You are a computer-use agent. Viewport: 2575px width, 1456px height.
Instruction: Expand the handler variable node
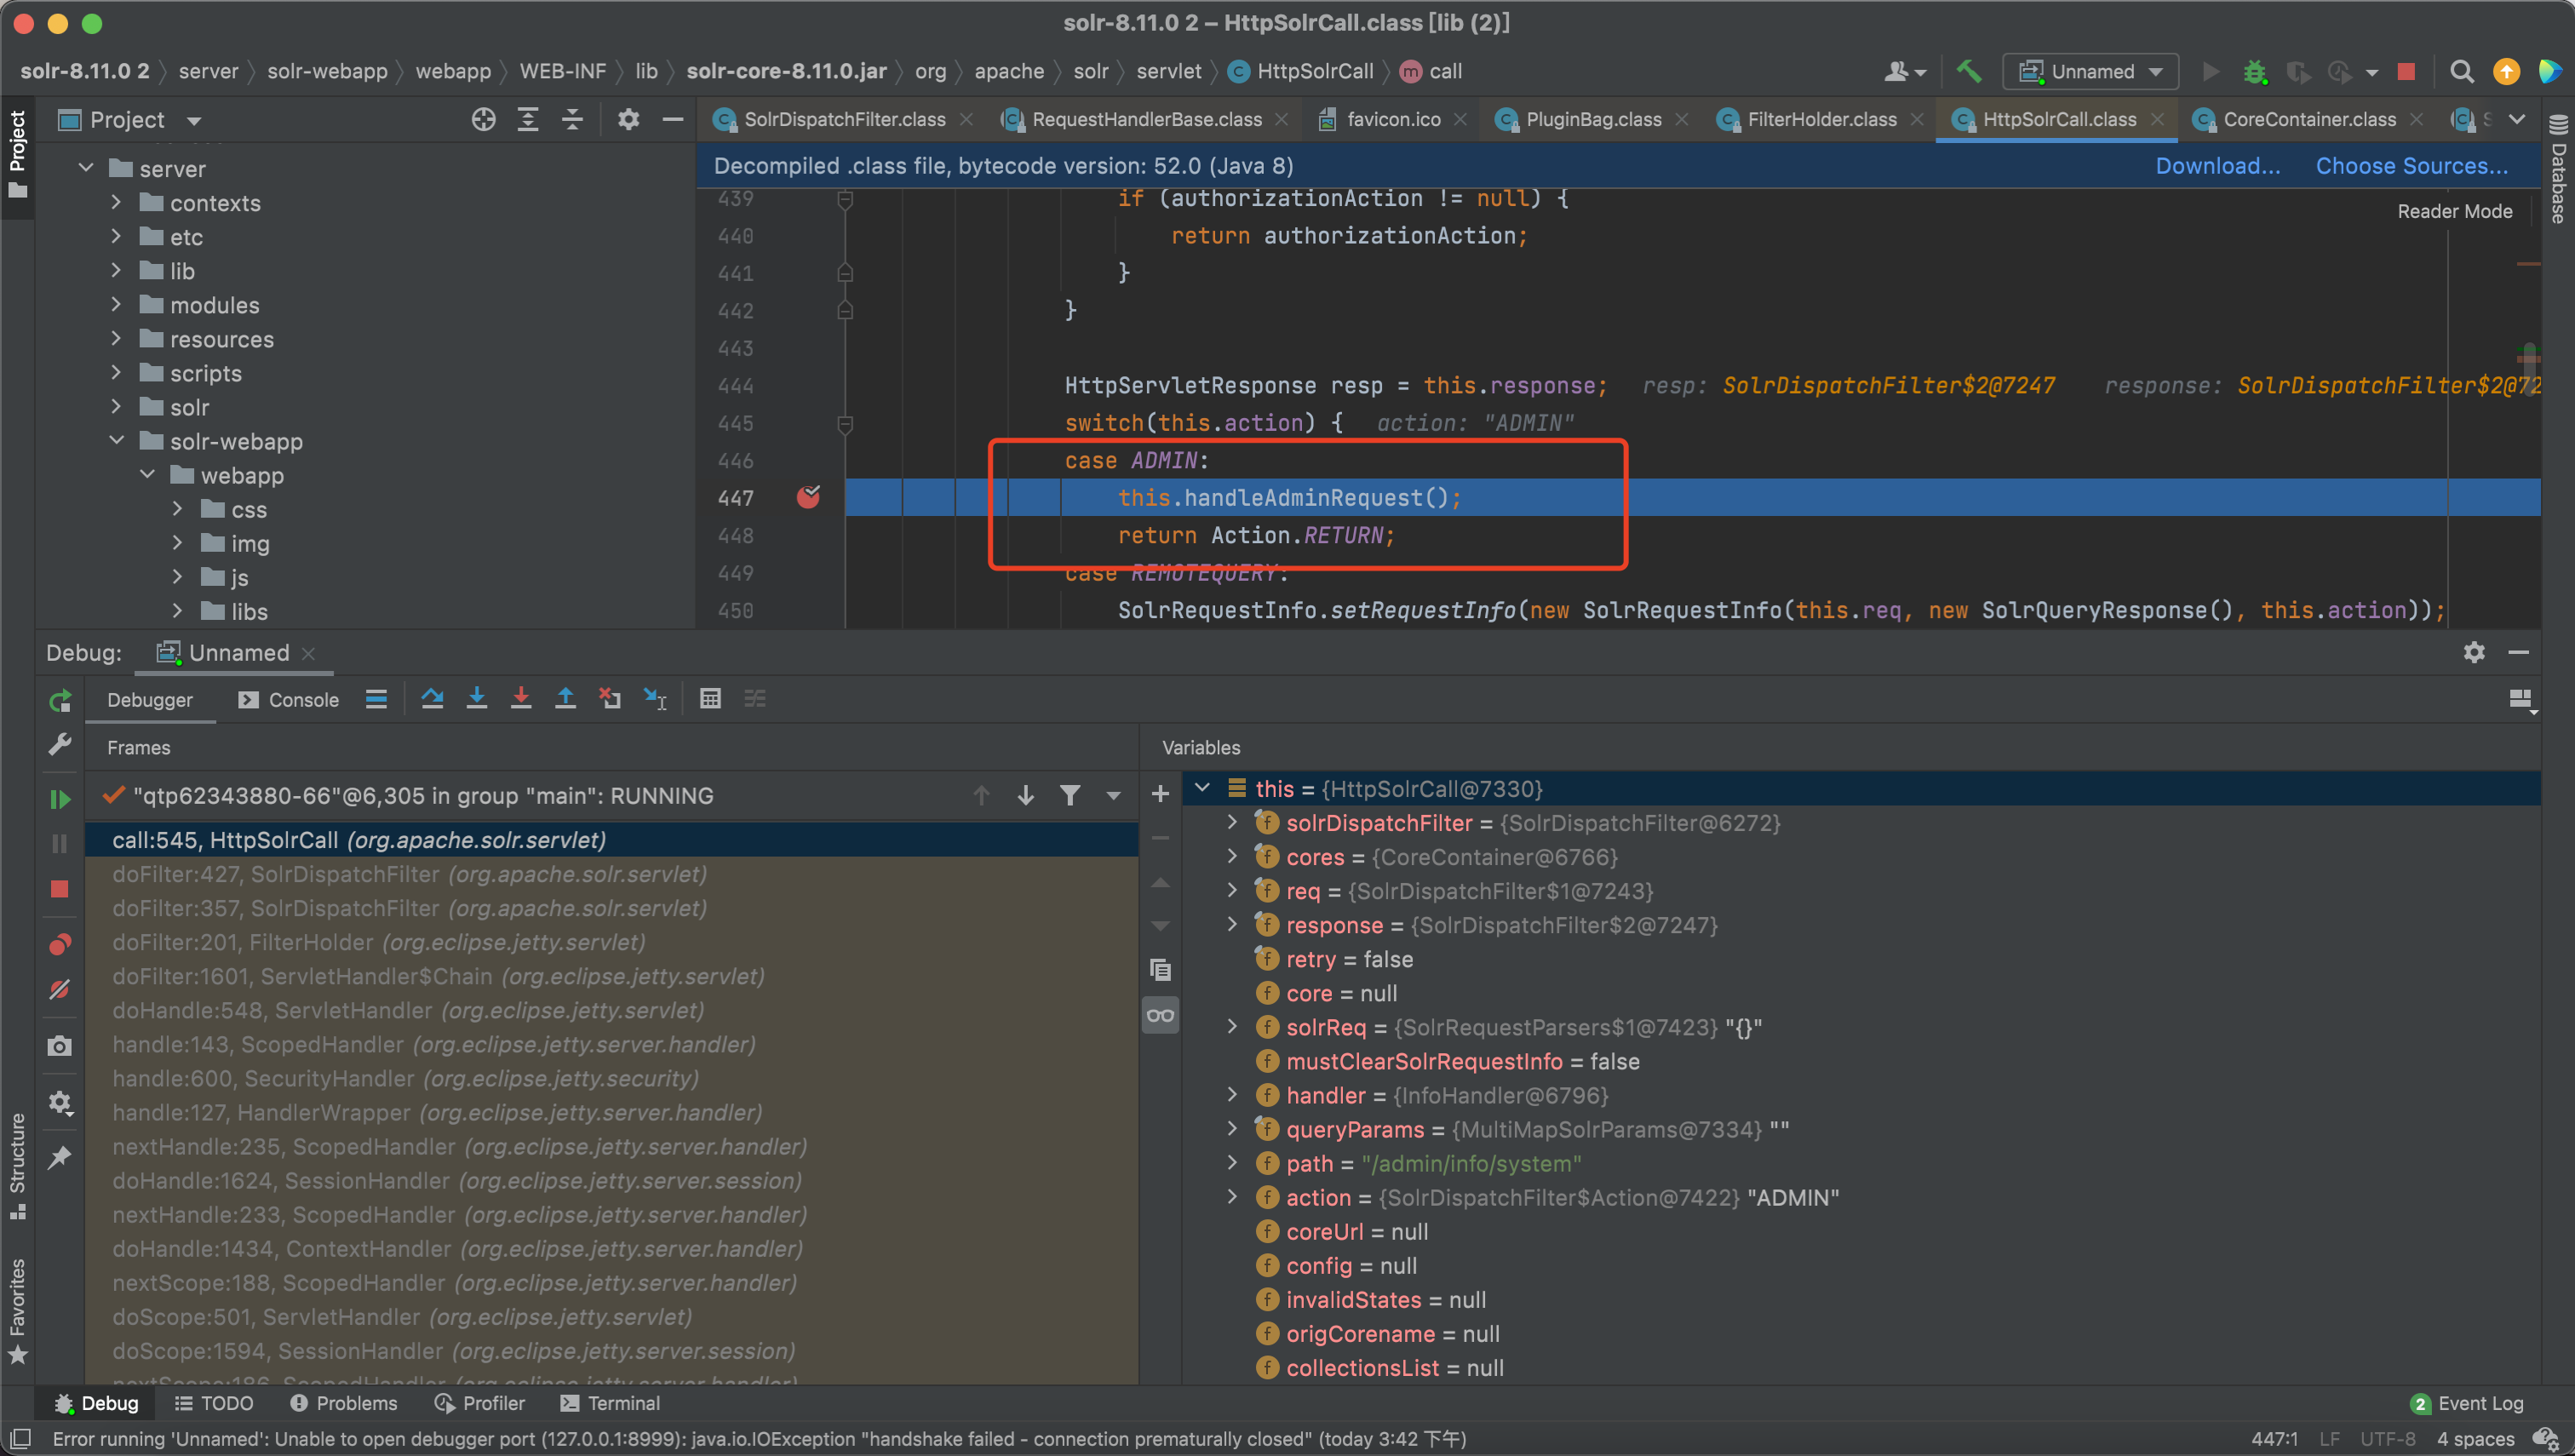[1232, 1094]
